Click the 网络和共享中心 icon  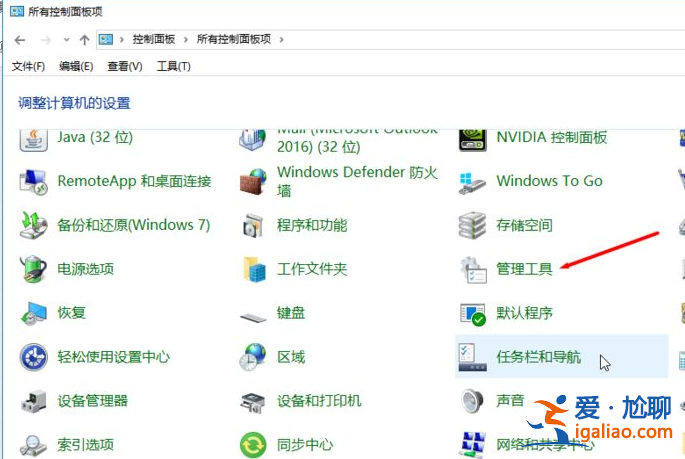[x=474, y=445]
